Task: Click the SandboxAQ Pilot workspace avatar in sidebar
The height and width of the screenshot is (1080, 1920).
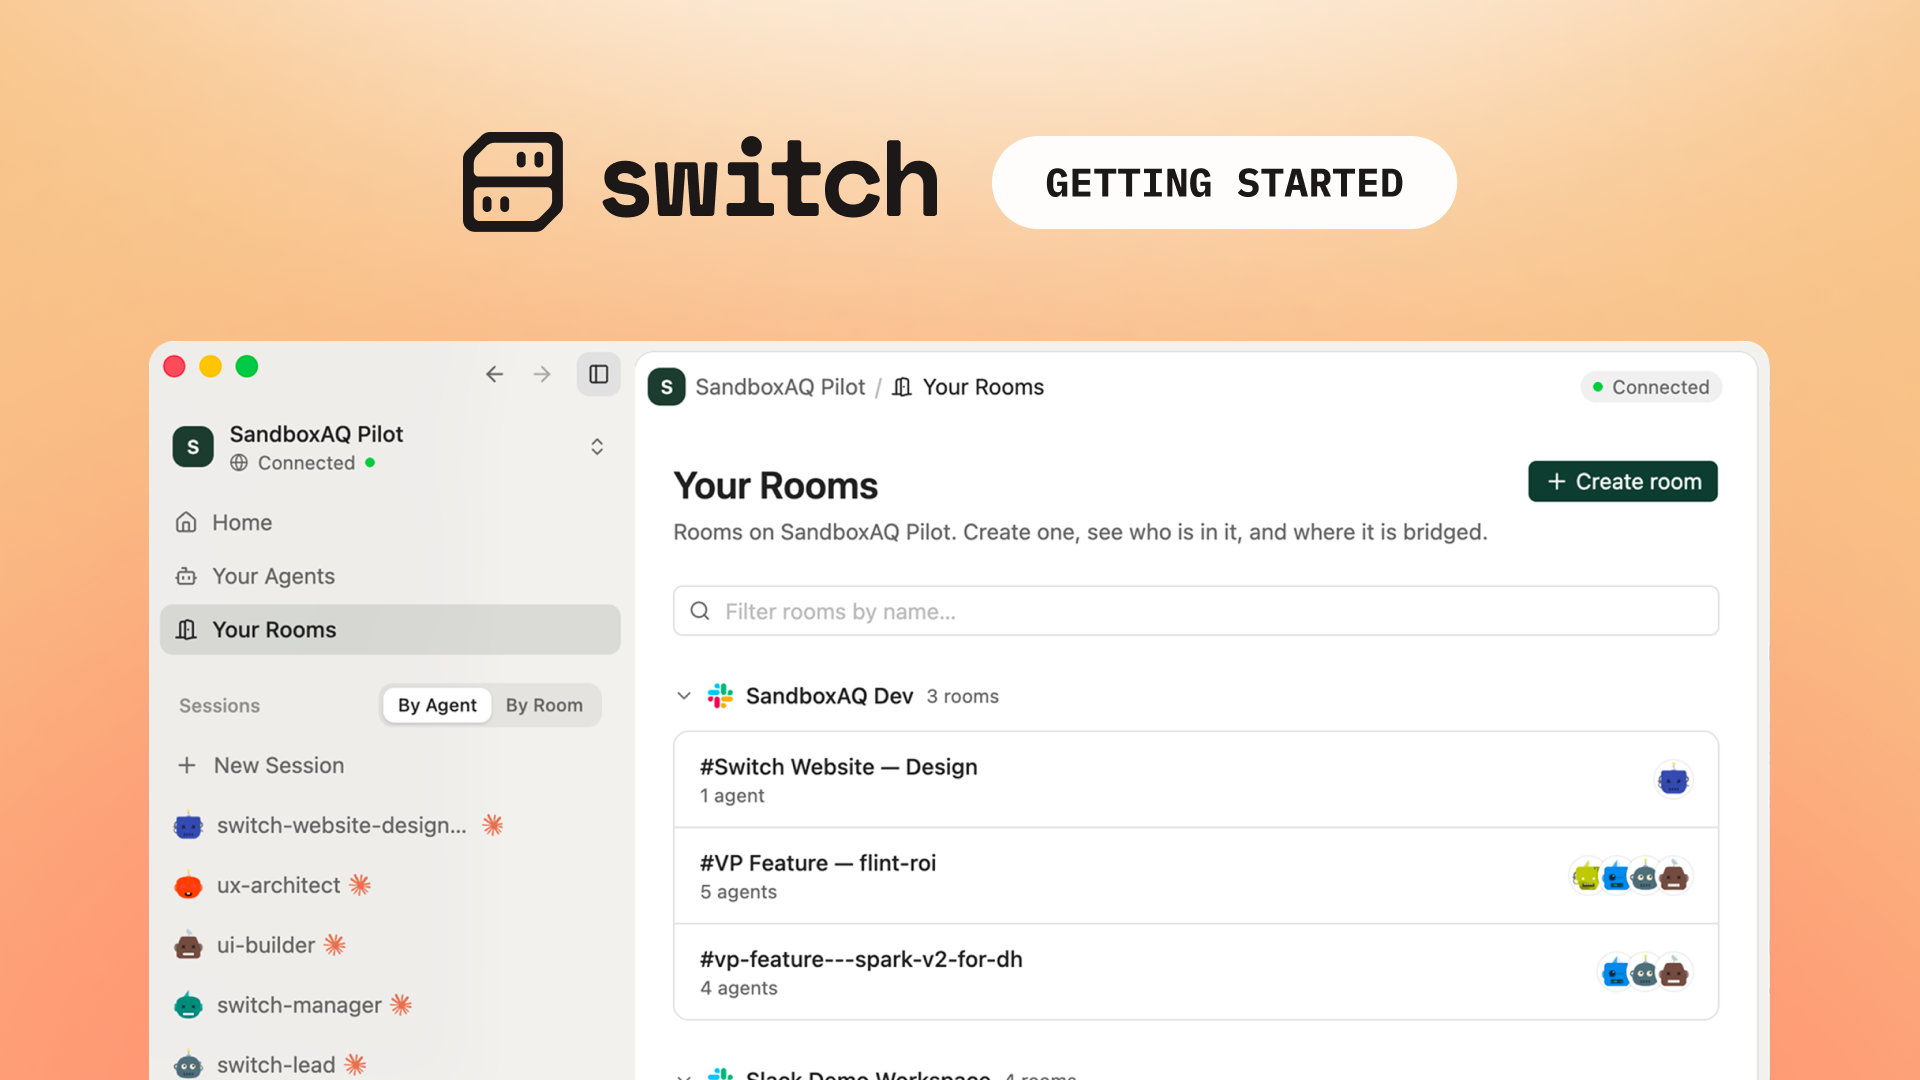Action: pyautogui.click(x=193, y=447)
